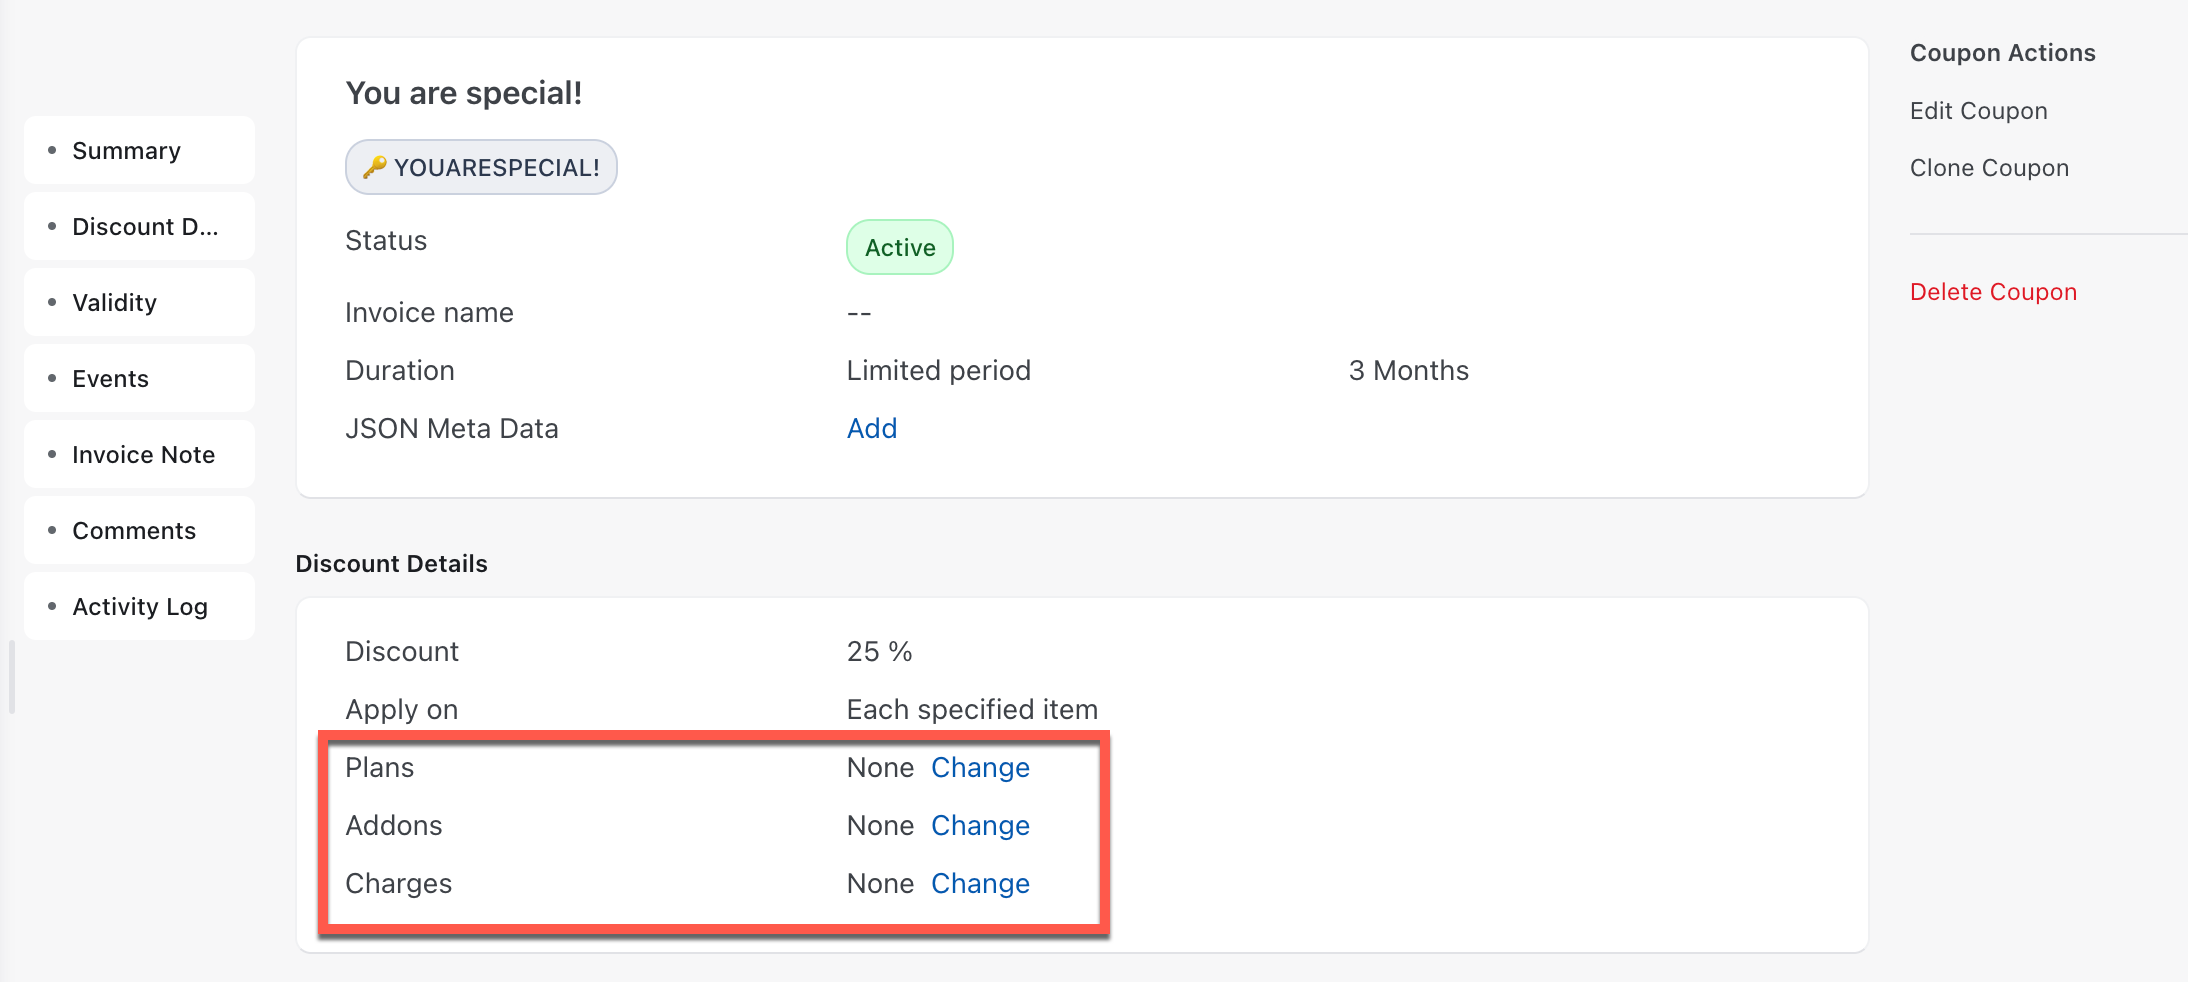Image resolution: width=2188 pixels, height=982 pixels.
Task: Navigate to Comments section
Action: click(x=134, y=531)
